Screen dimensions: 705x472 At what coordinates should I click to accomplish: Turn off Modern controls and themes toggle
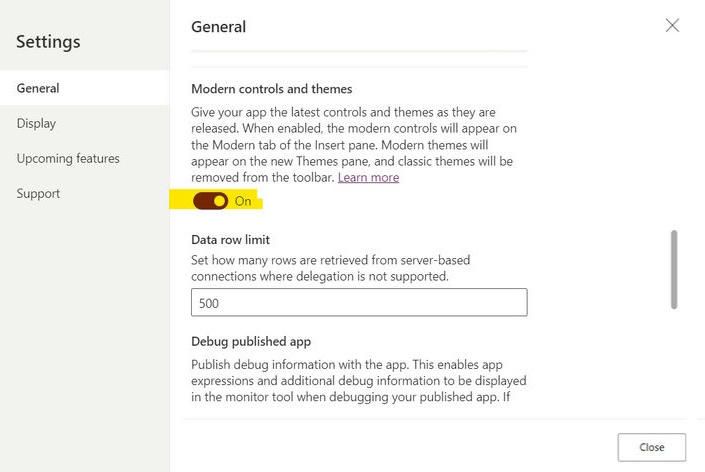coord(210,201)
